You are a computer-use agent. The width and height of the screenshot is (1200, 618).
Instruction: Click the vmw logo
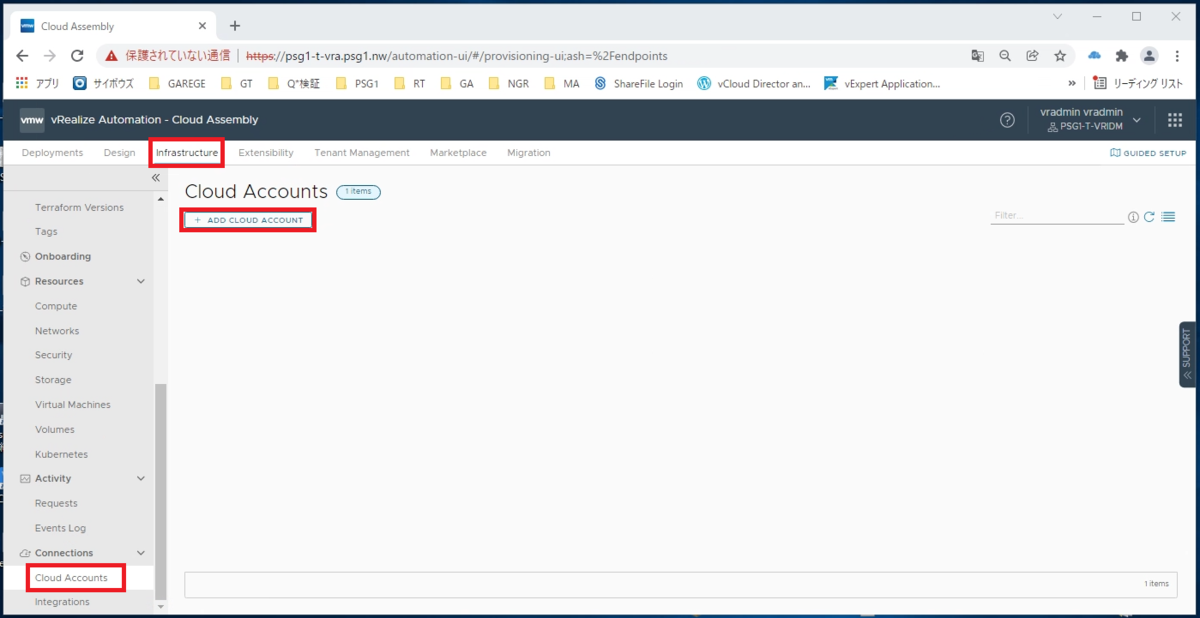(32, 120)
